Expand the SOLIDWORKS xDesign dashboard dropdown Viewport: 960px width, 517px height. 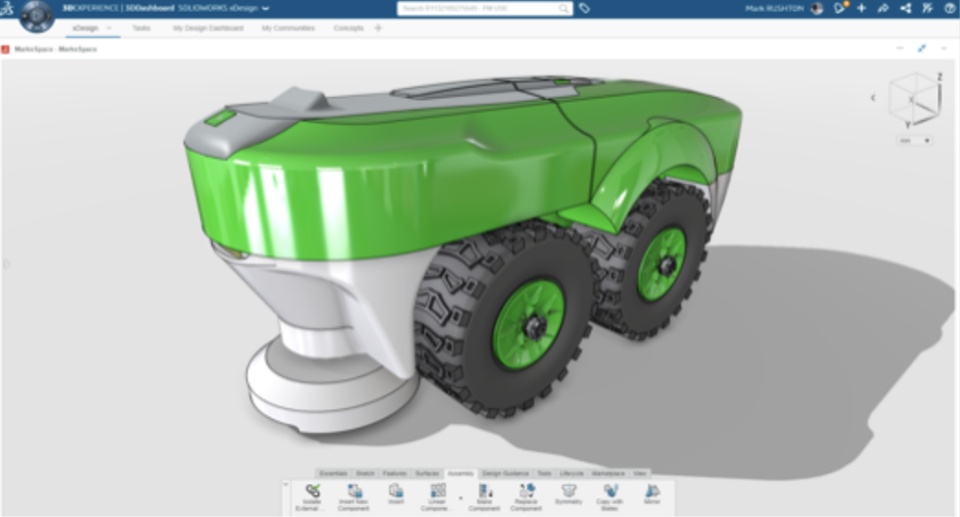[265, 9]
